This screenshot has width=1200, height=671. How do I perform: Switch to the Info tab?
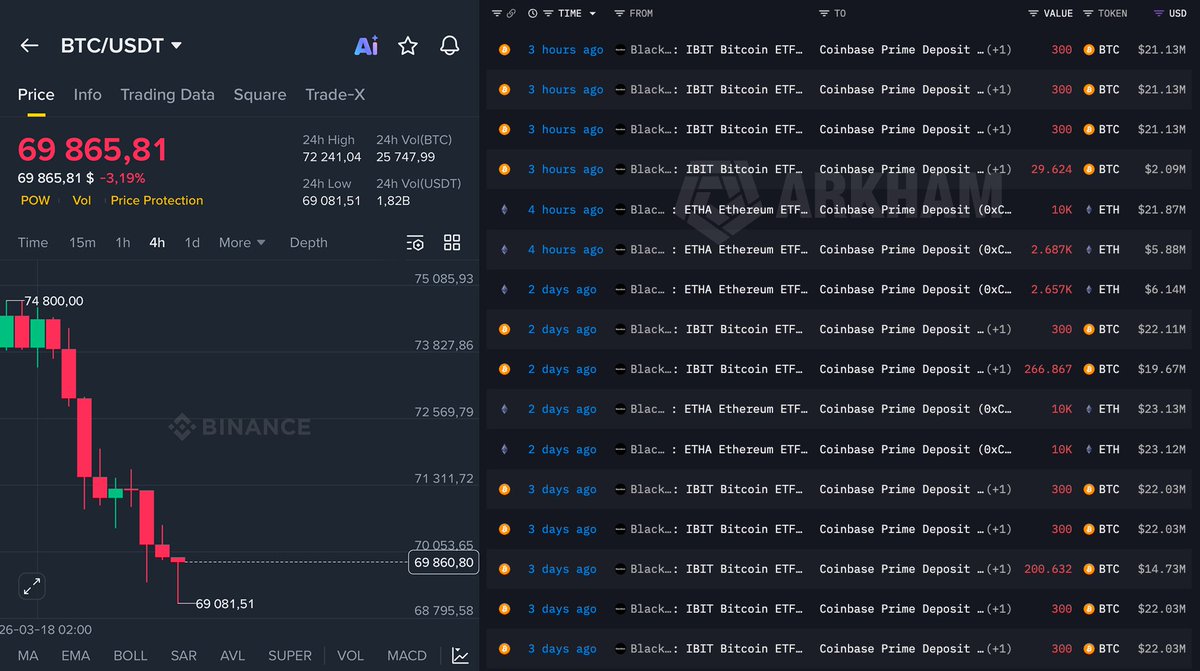[88, 94]
